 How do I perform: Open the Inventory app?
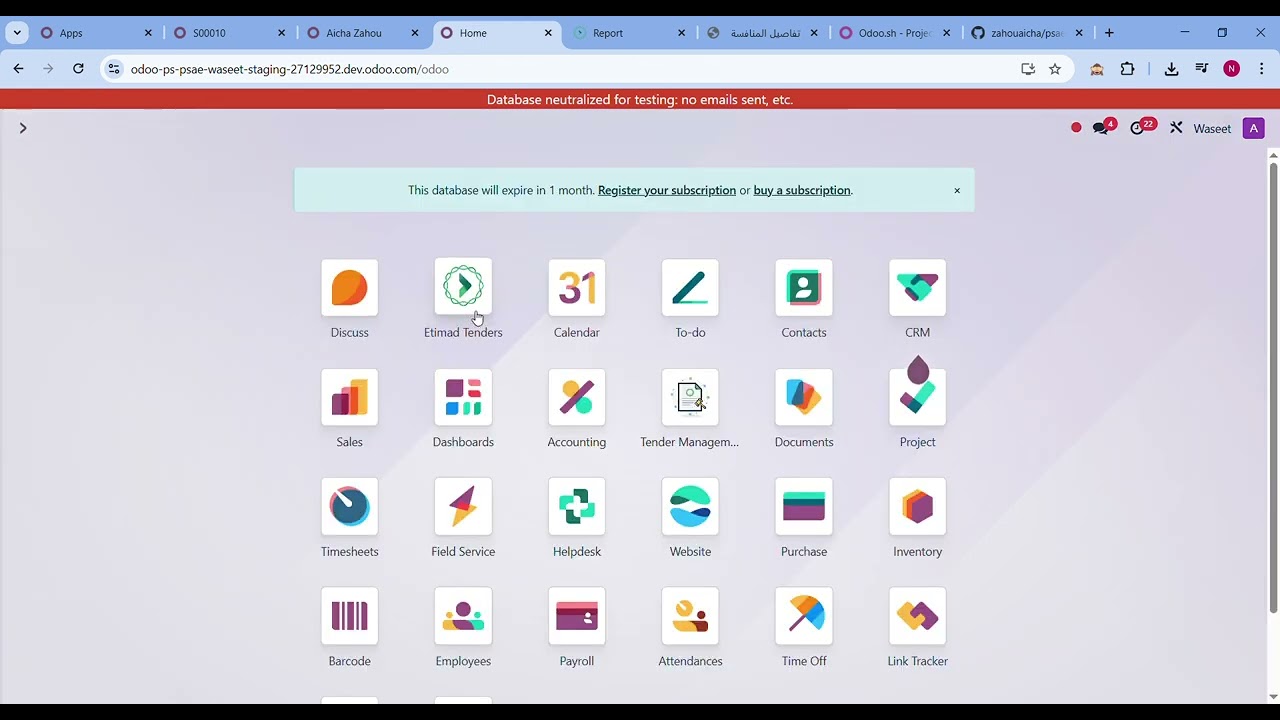[x=917, y=507]
